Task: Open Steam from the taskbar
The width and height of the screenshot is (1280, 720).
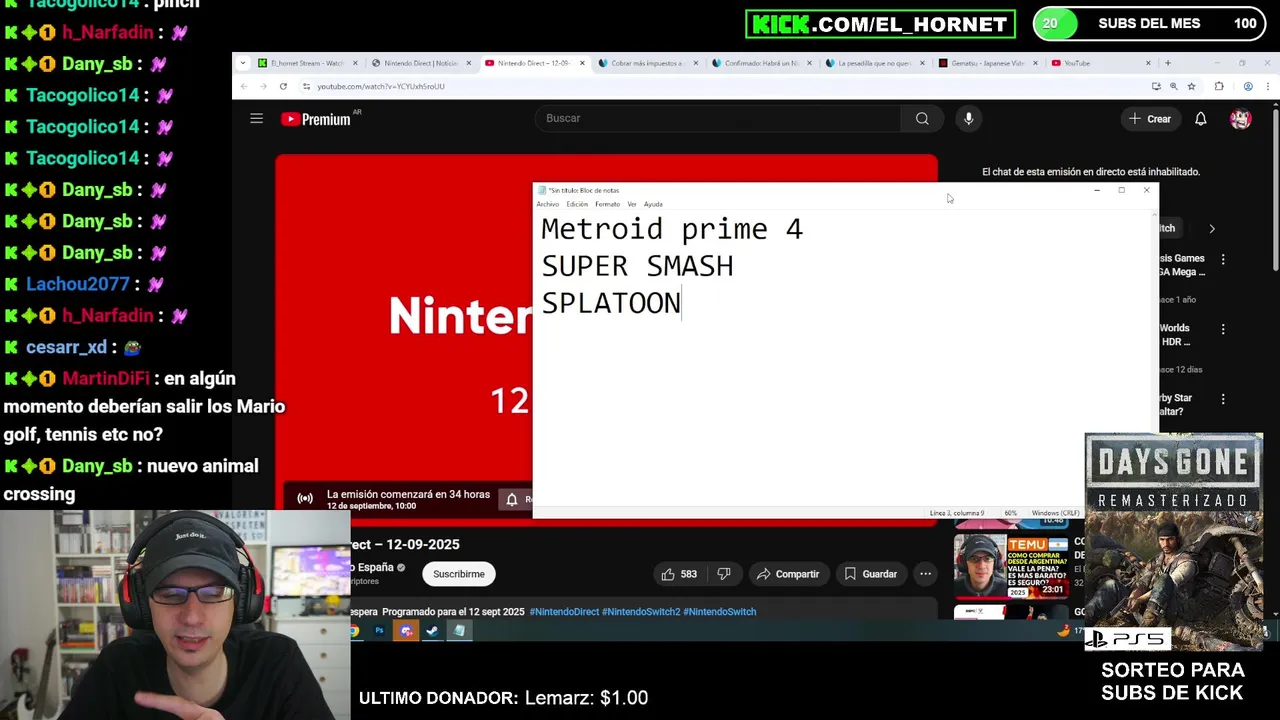Action: click(432, 631)
